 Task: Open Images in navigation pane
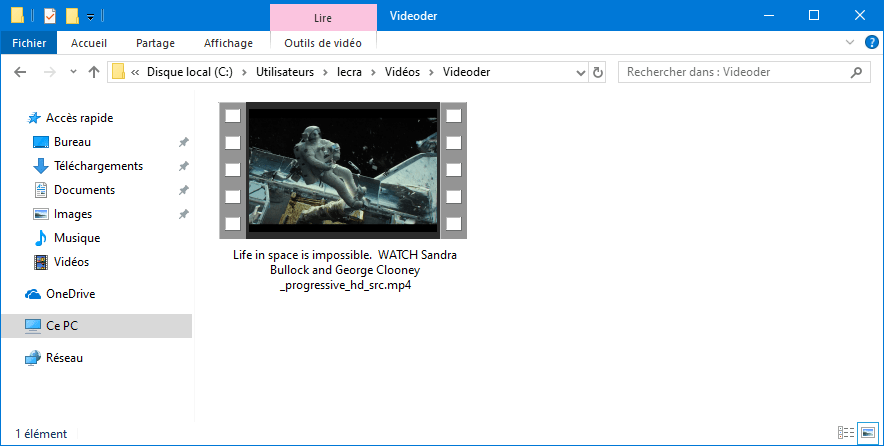pyautogui.click(x=73, y=214)
